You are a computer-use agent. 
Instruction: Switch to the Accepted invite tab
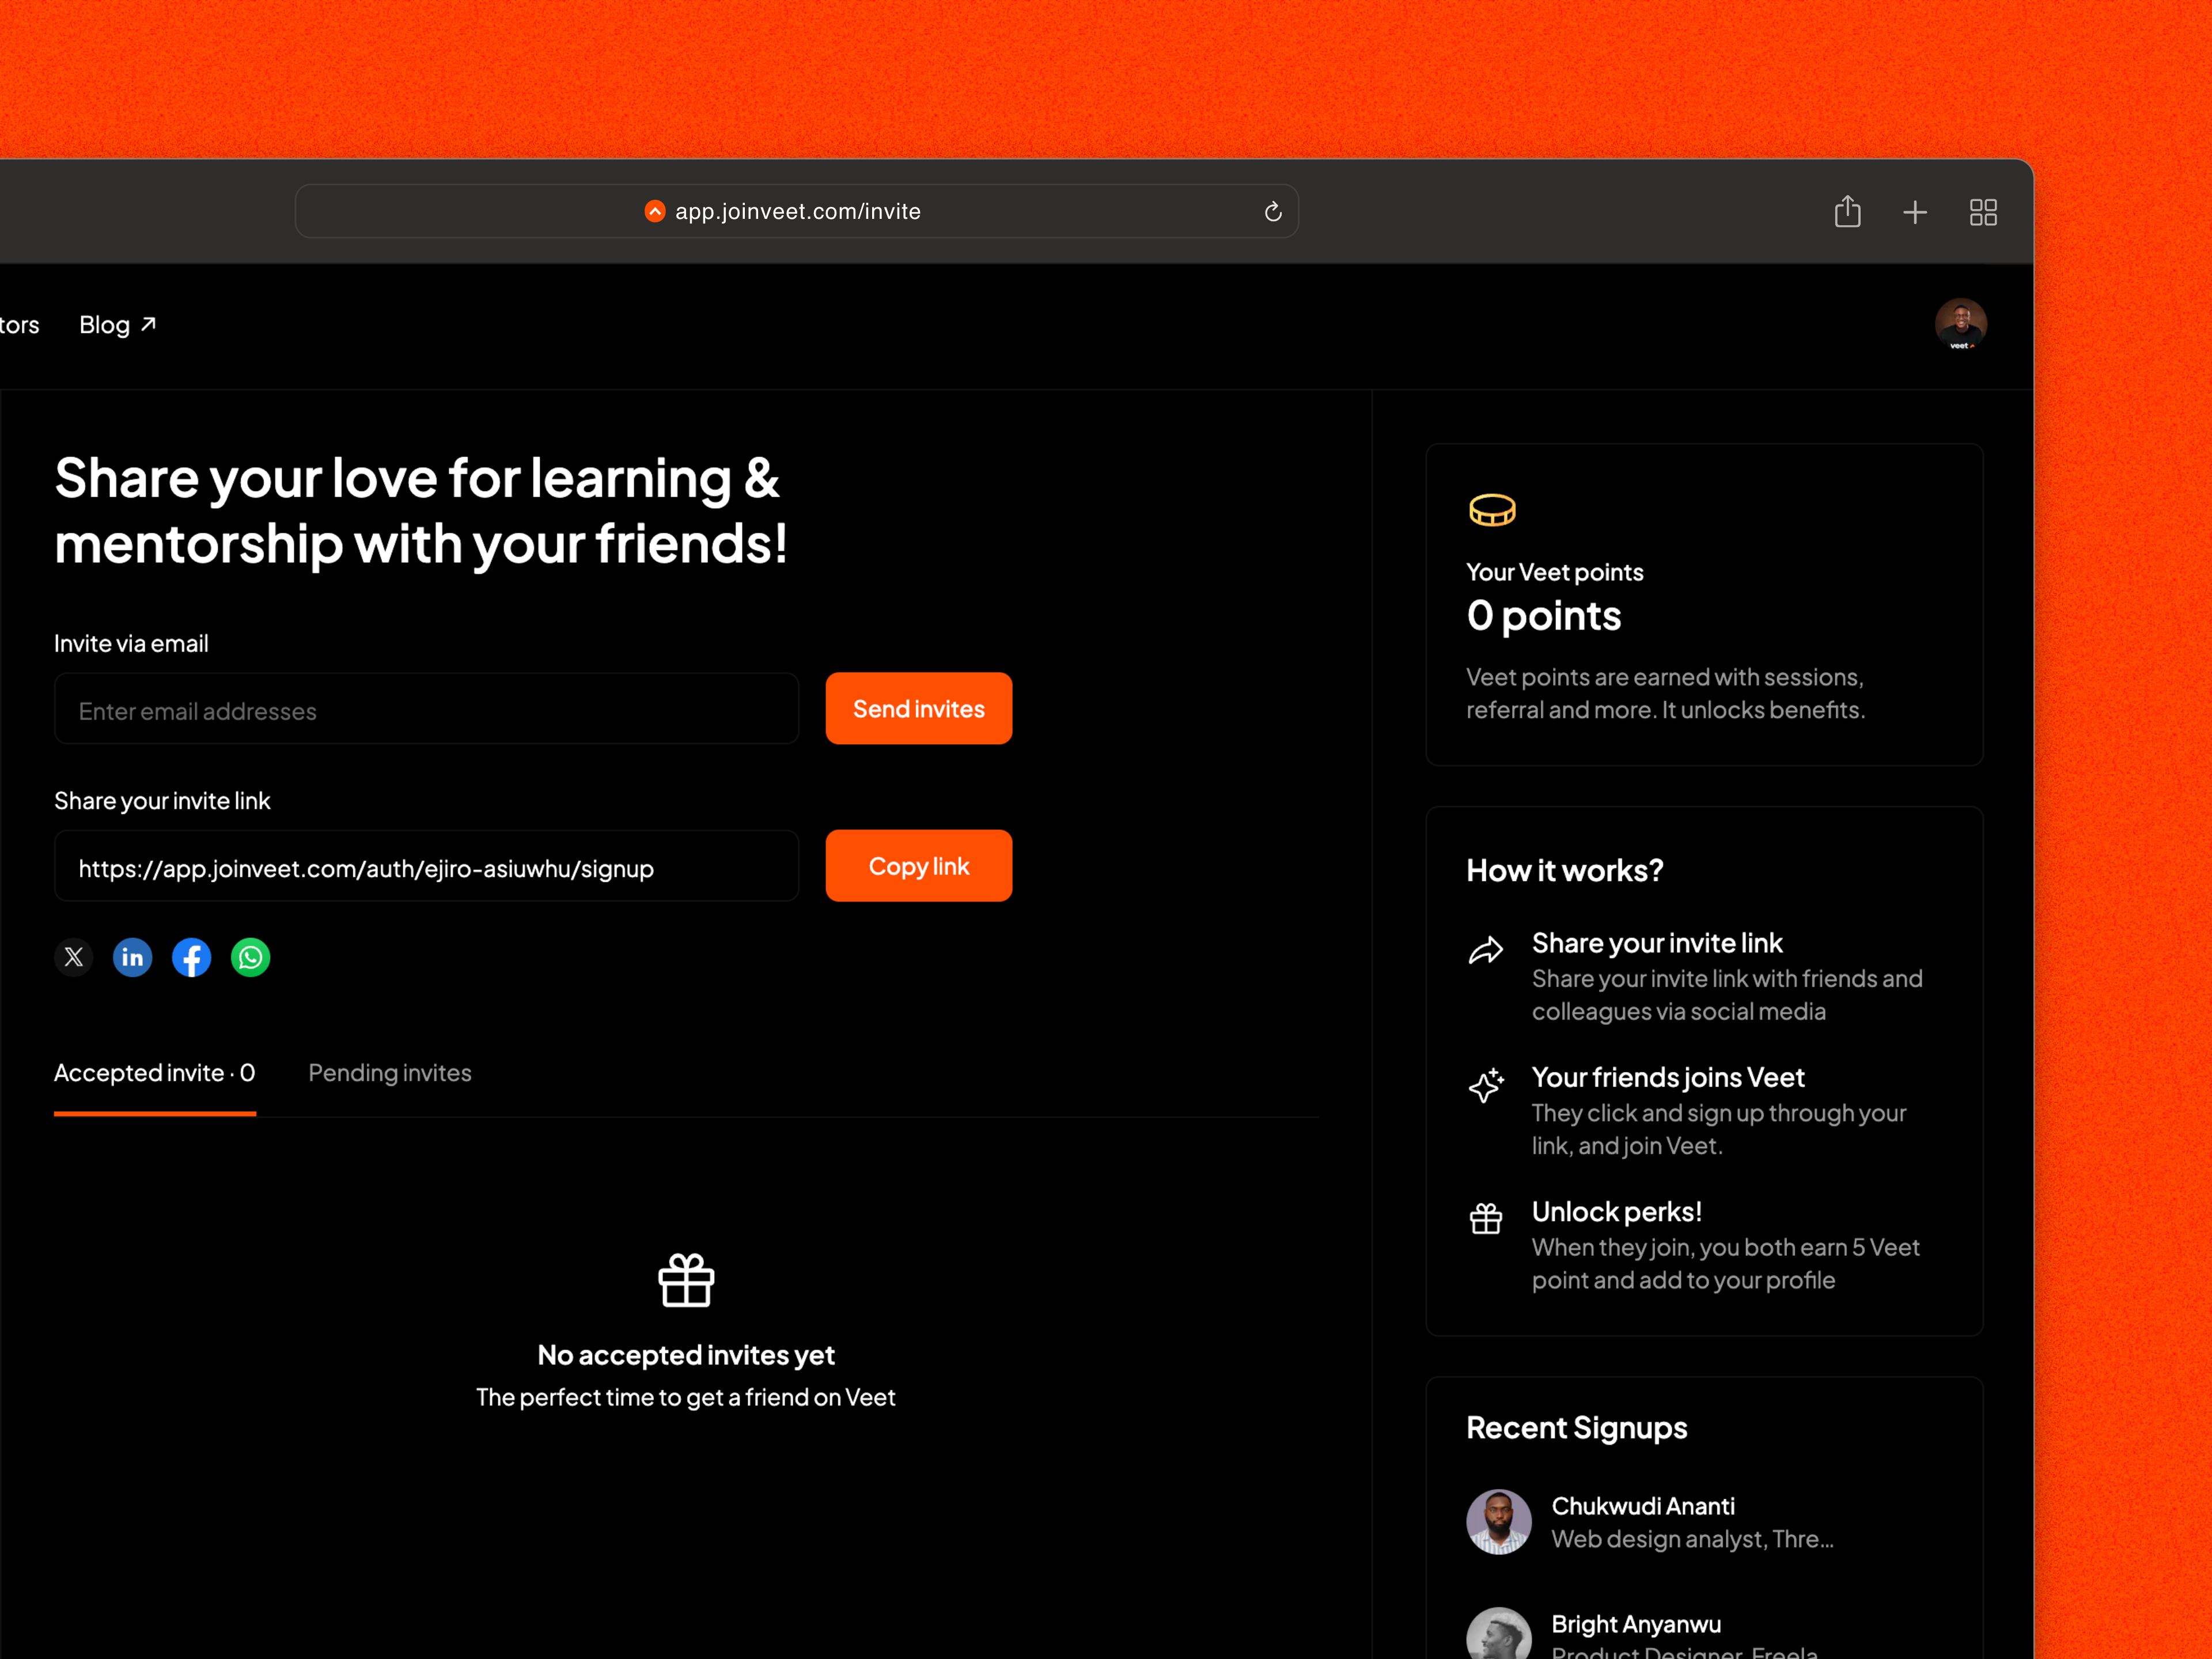[155, 1073]
